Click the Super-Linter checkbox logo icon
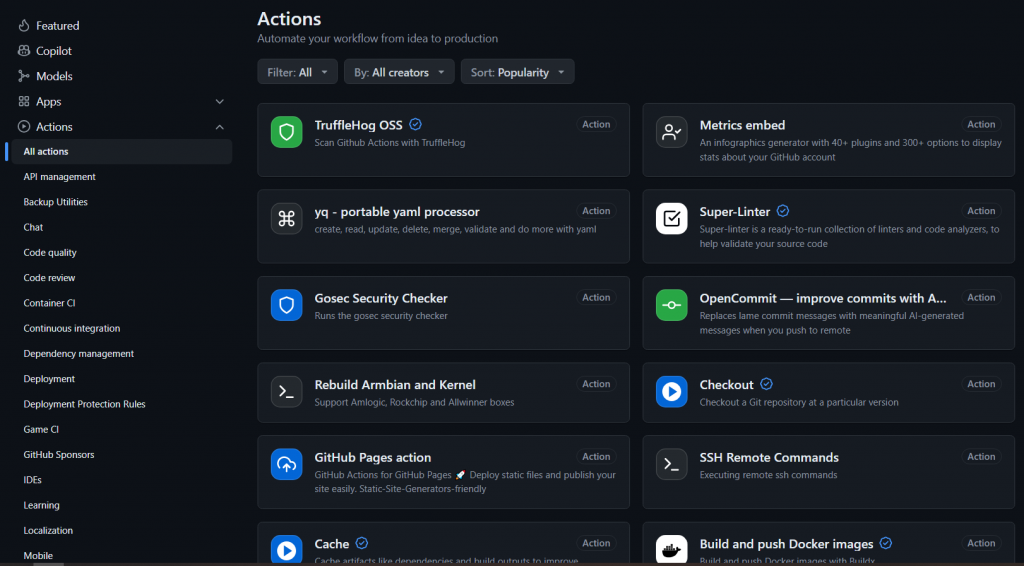This screenshot has height=566, width=1024. click(x=671, y=219)
